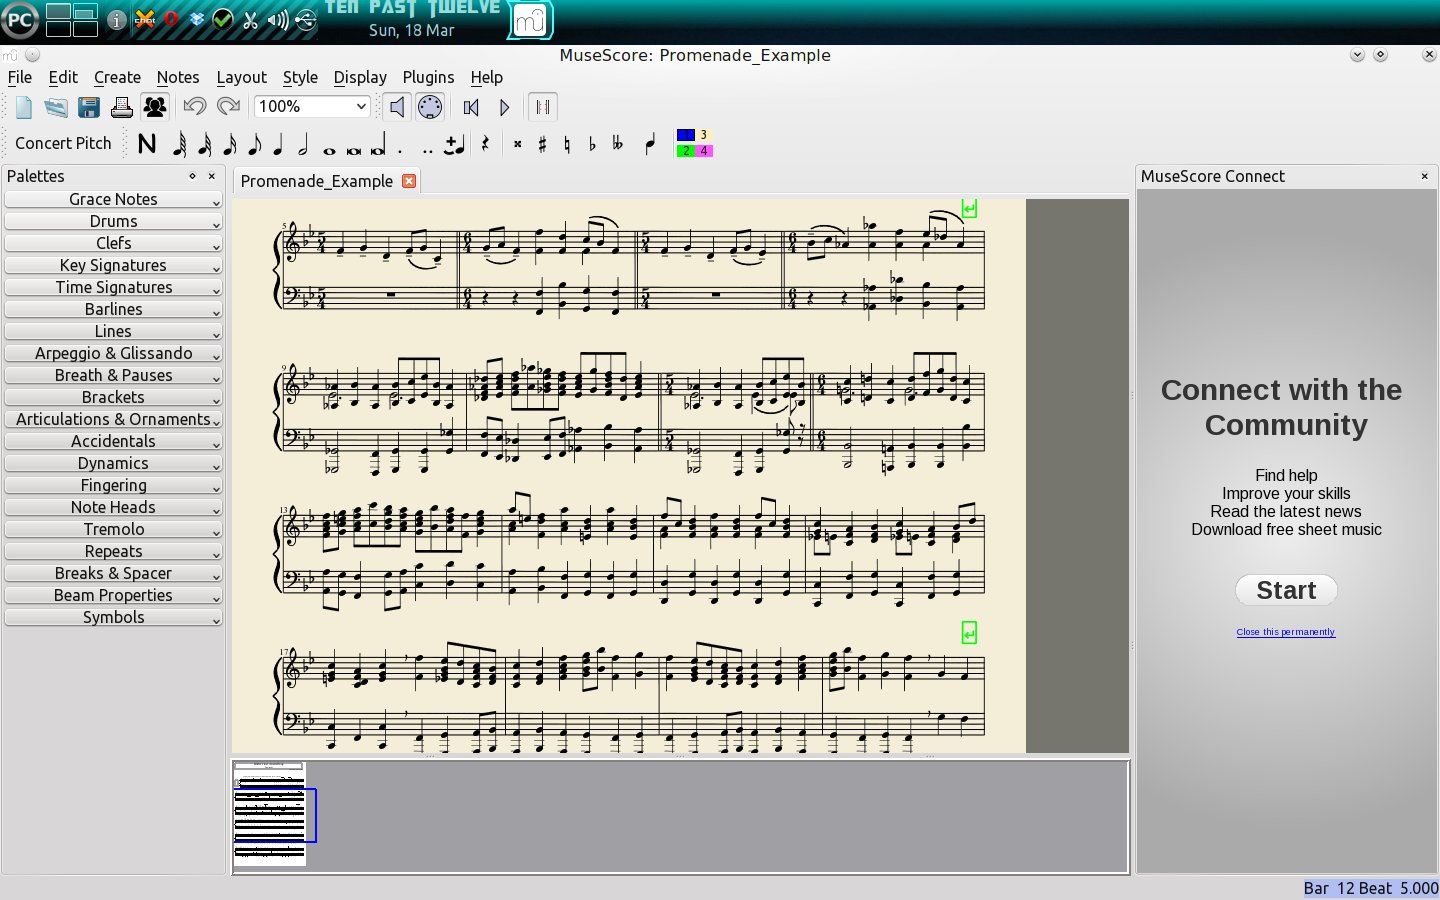Redo the last undone action
Screen dimensions: 1440x900
tap(229, 107)
